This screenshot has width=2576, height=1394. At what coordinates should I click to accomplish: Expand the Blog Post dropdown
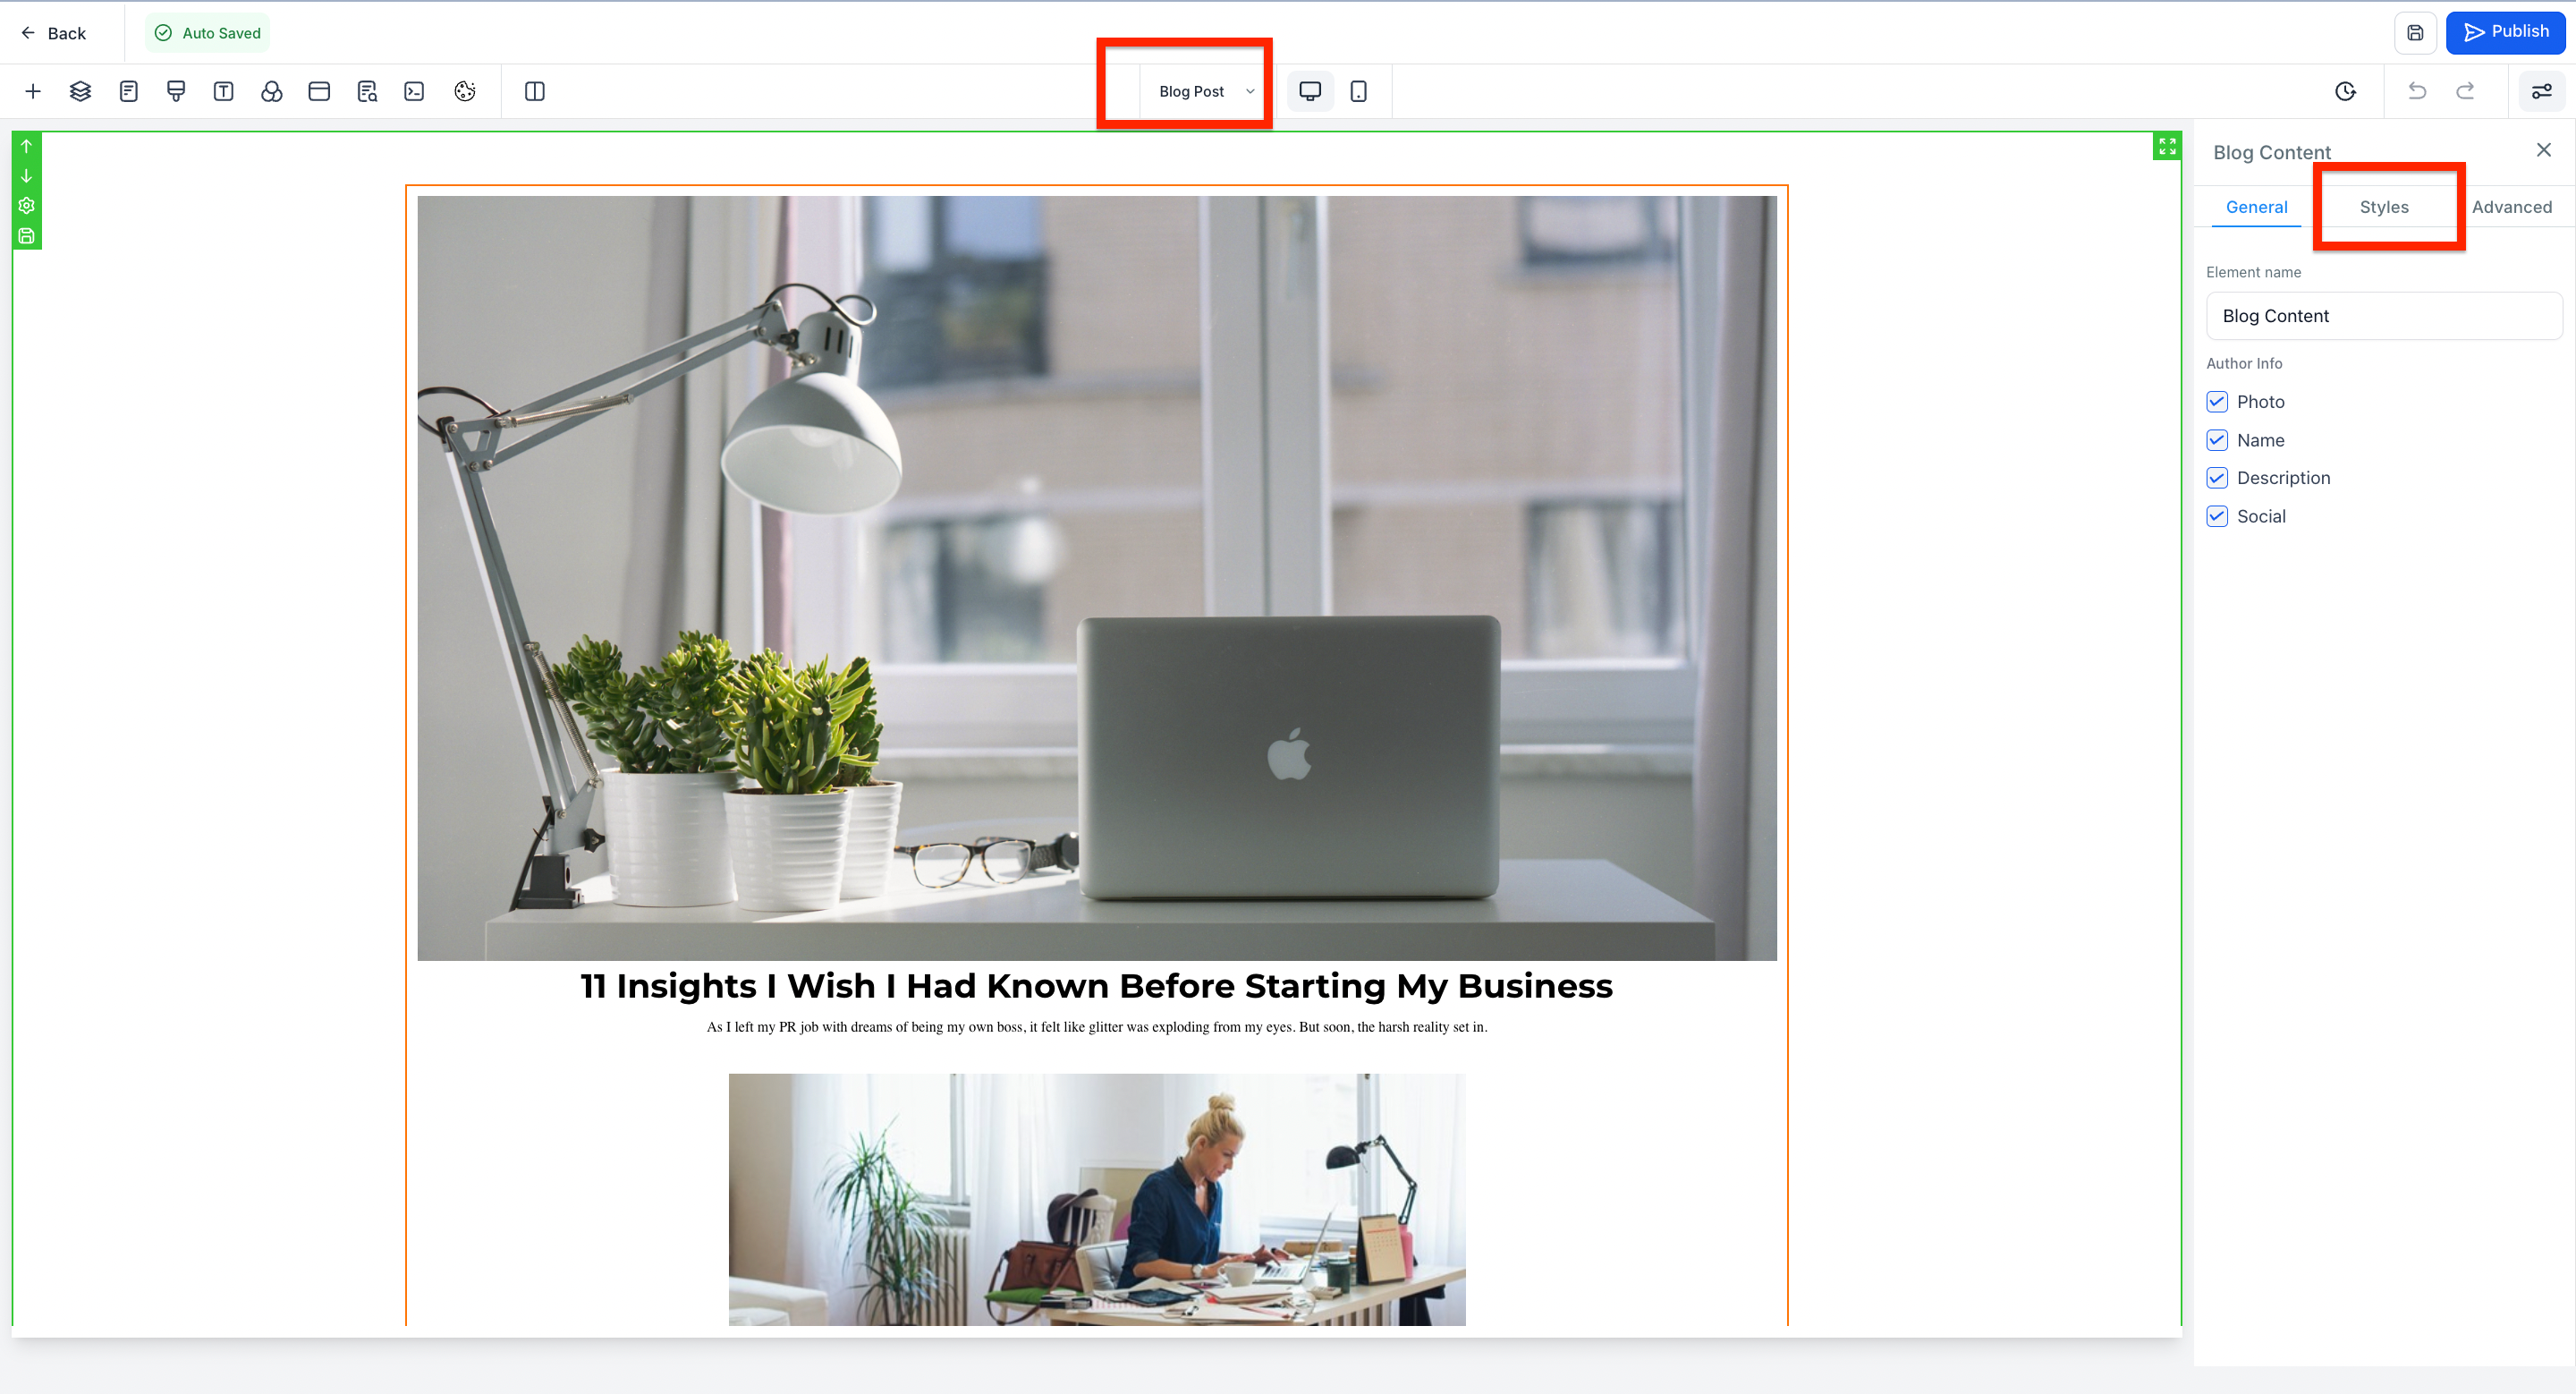1205,91
